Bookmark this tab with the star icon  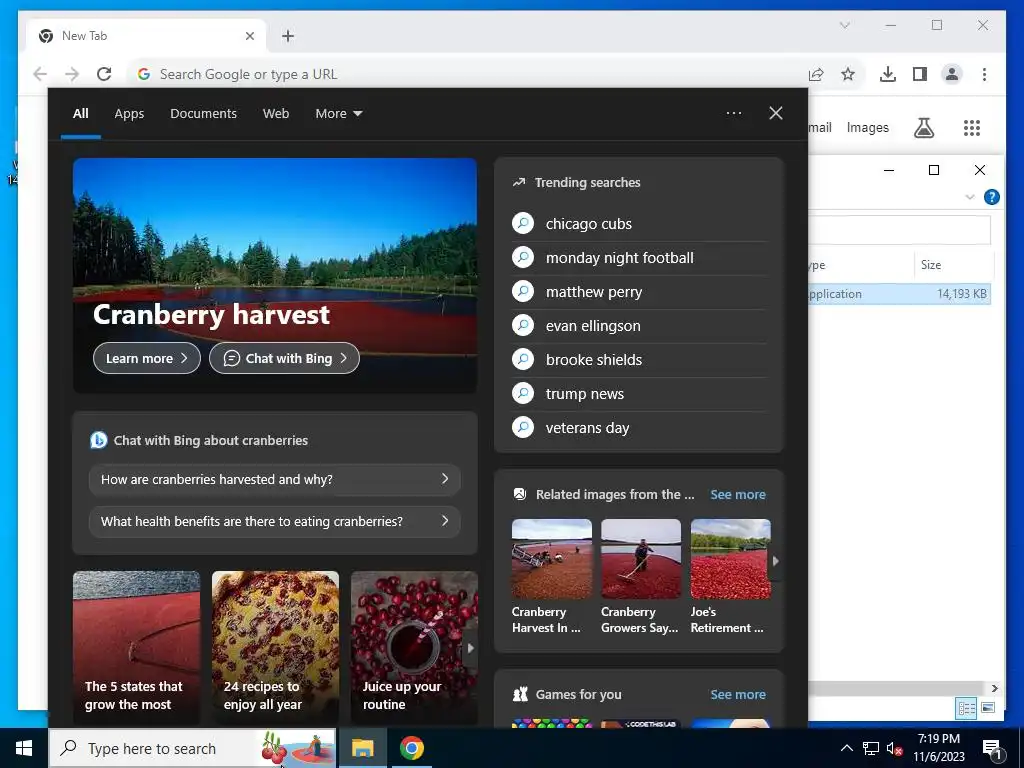(848, 74)
